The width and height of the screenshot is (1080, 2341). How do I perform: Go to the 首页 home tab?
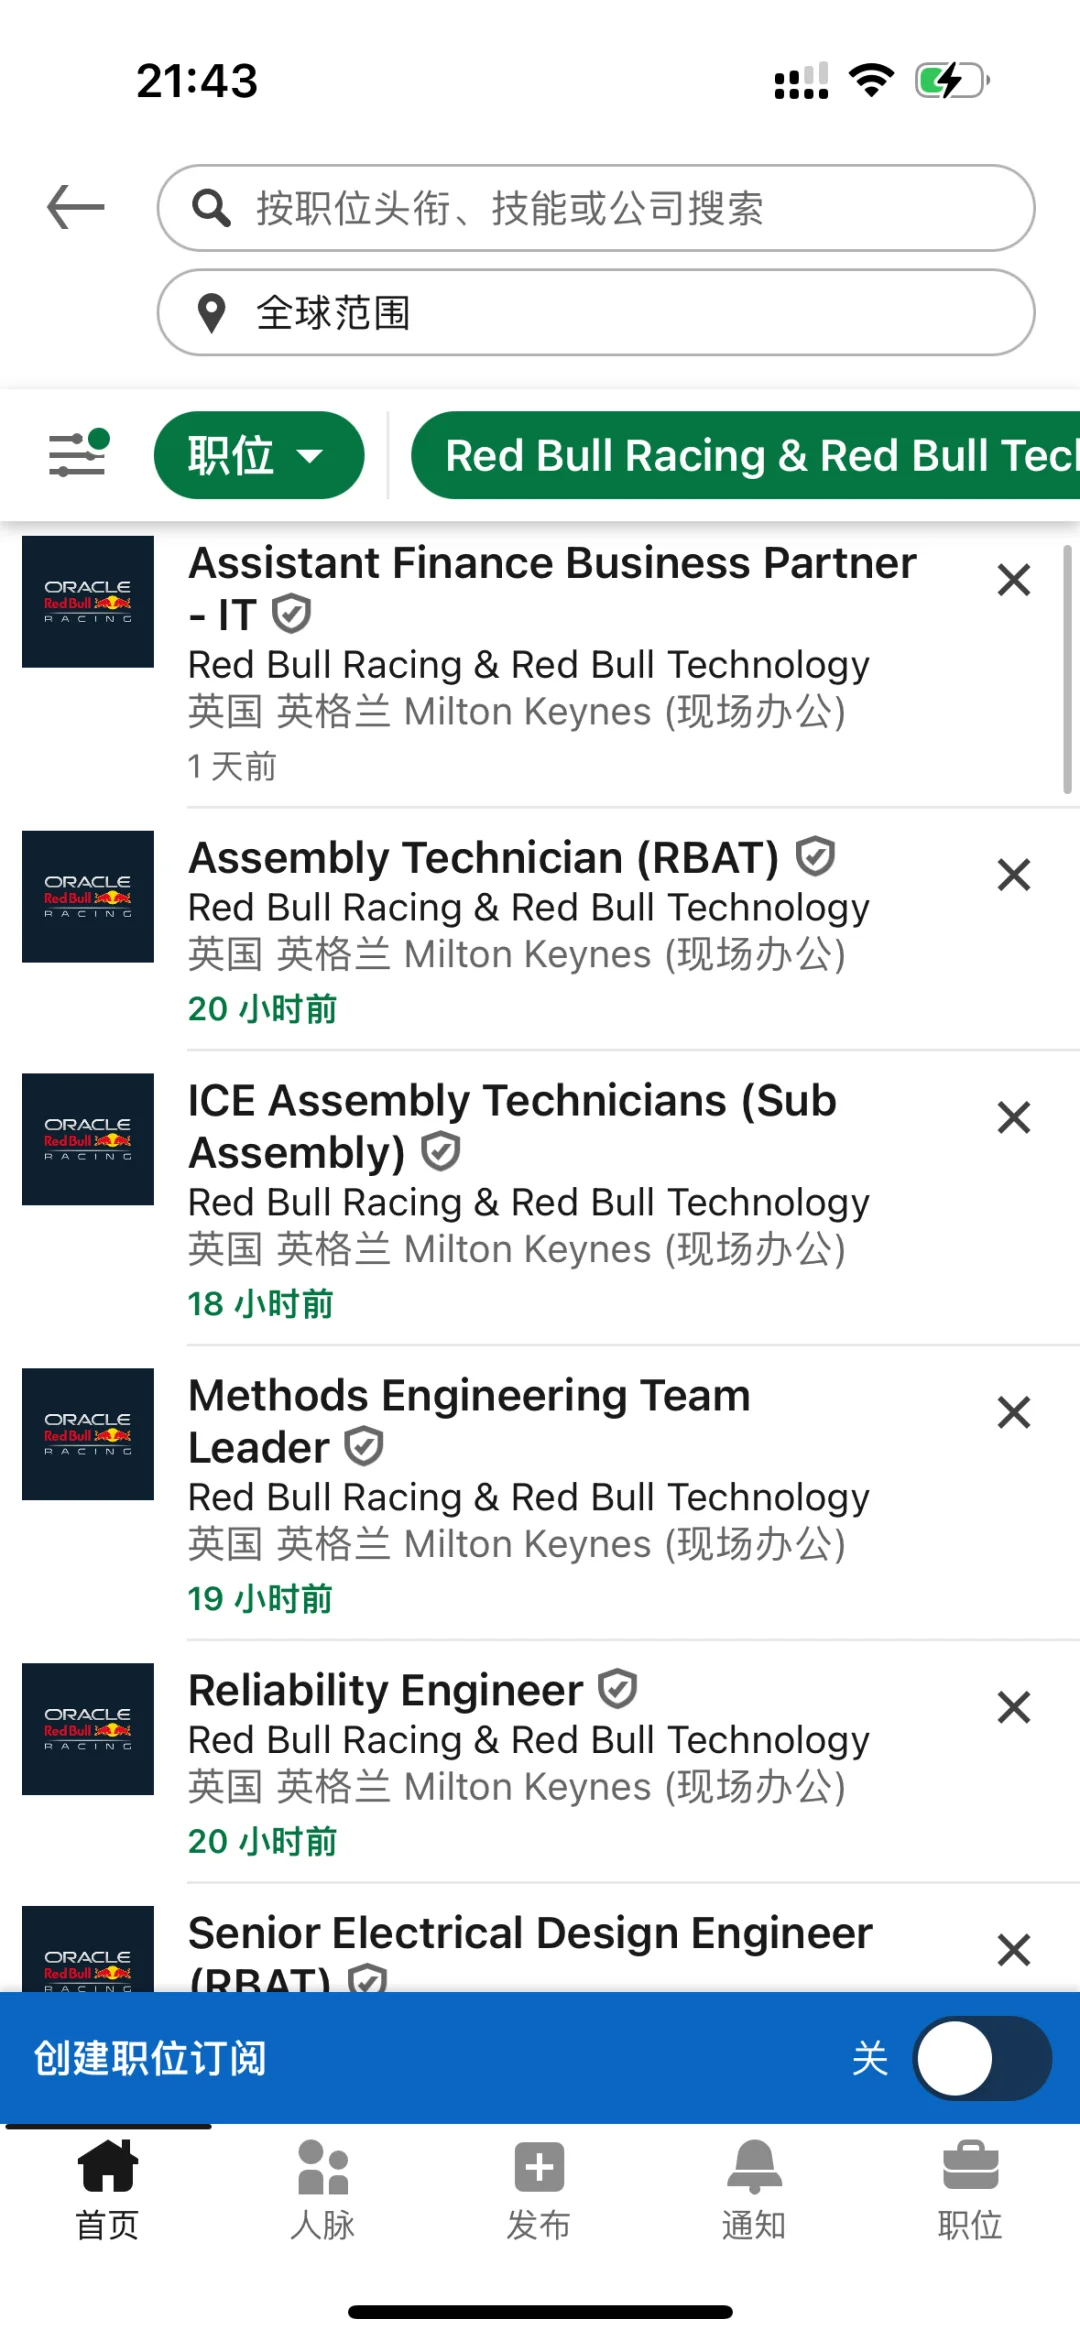click(x=107, y=2190)
